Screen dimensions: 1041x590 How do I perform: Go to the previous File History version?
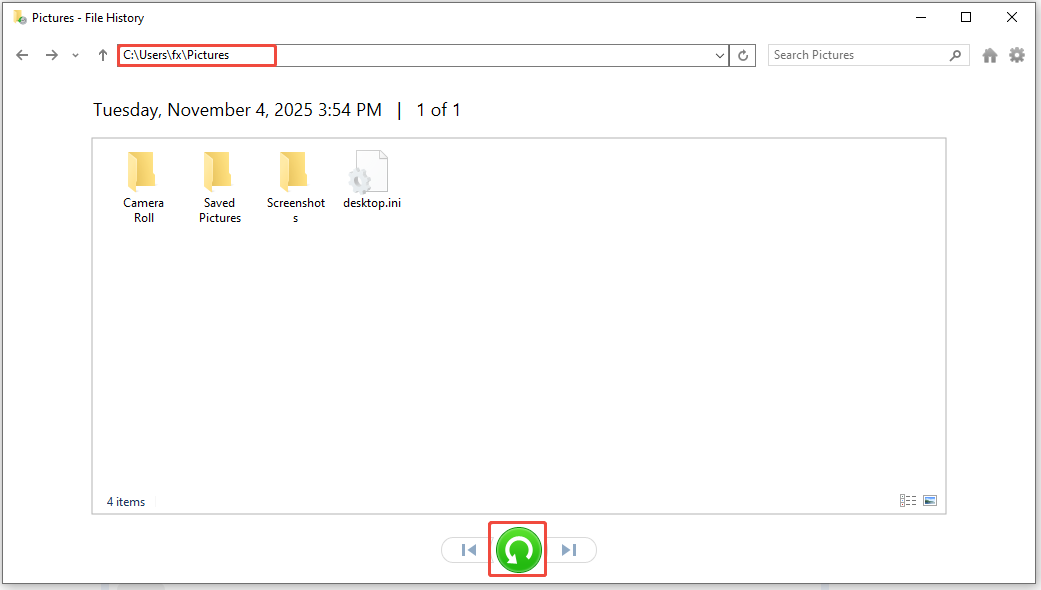[467, 549]
